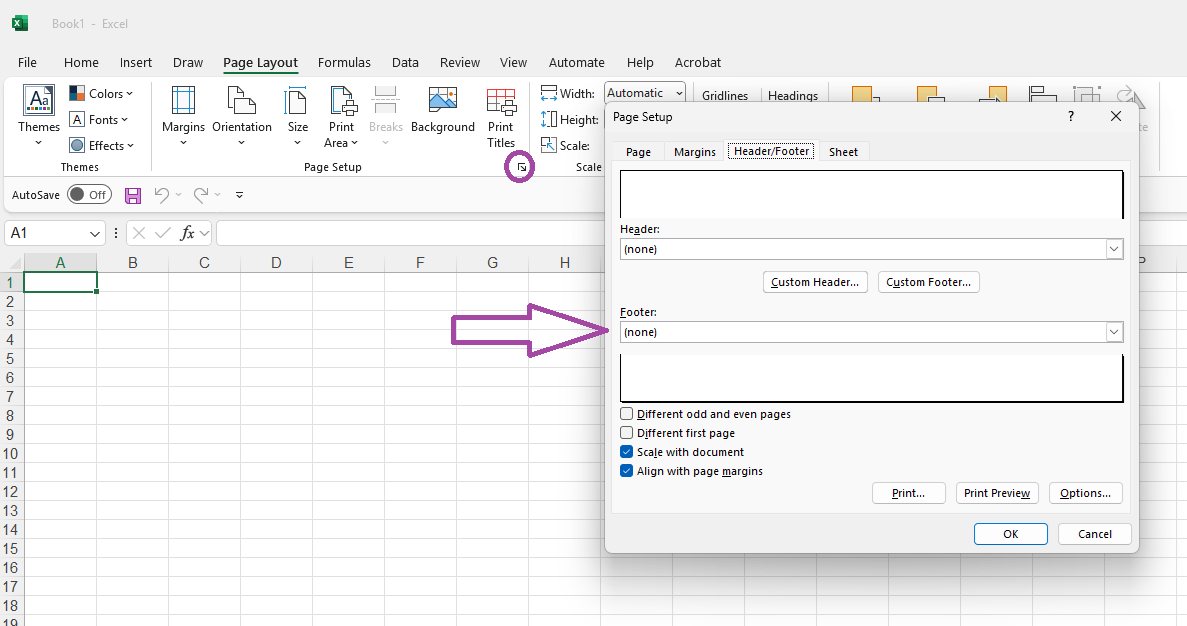Expand the Footer dropdown list
1187x626 pixels.
pyautogui.click(x=1114, y=332)
